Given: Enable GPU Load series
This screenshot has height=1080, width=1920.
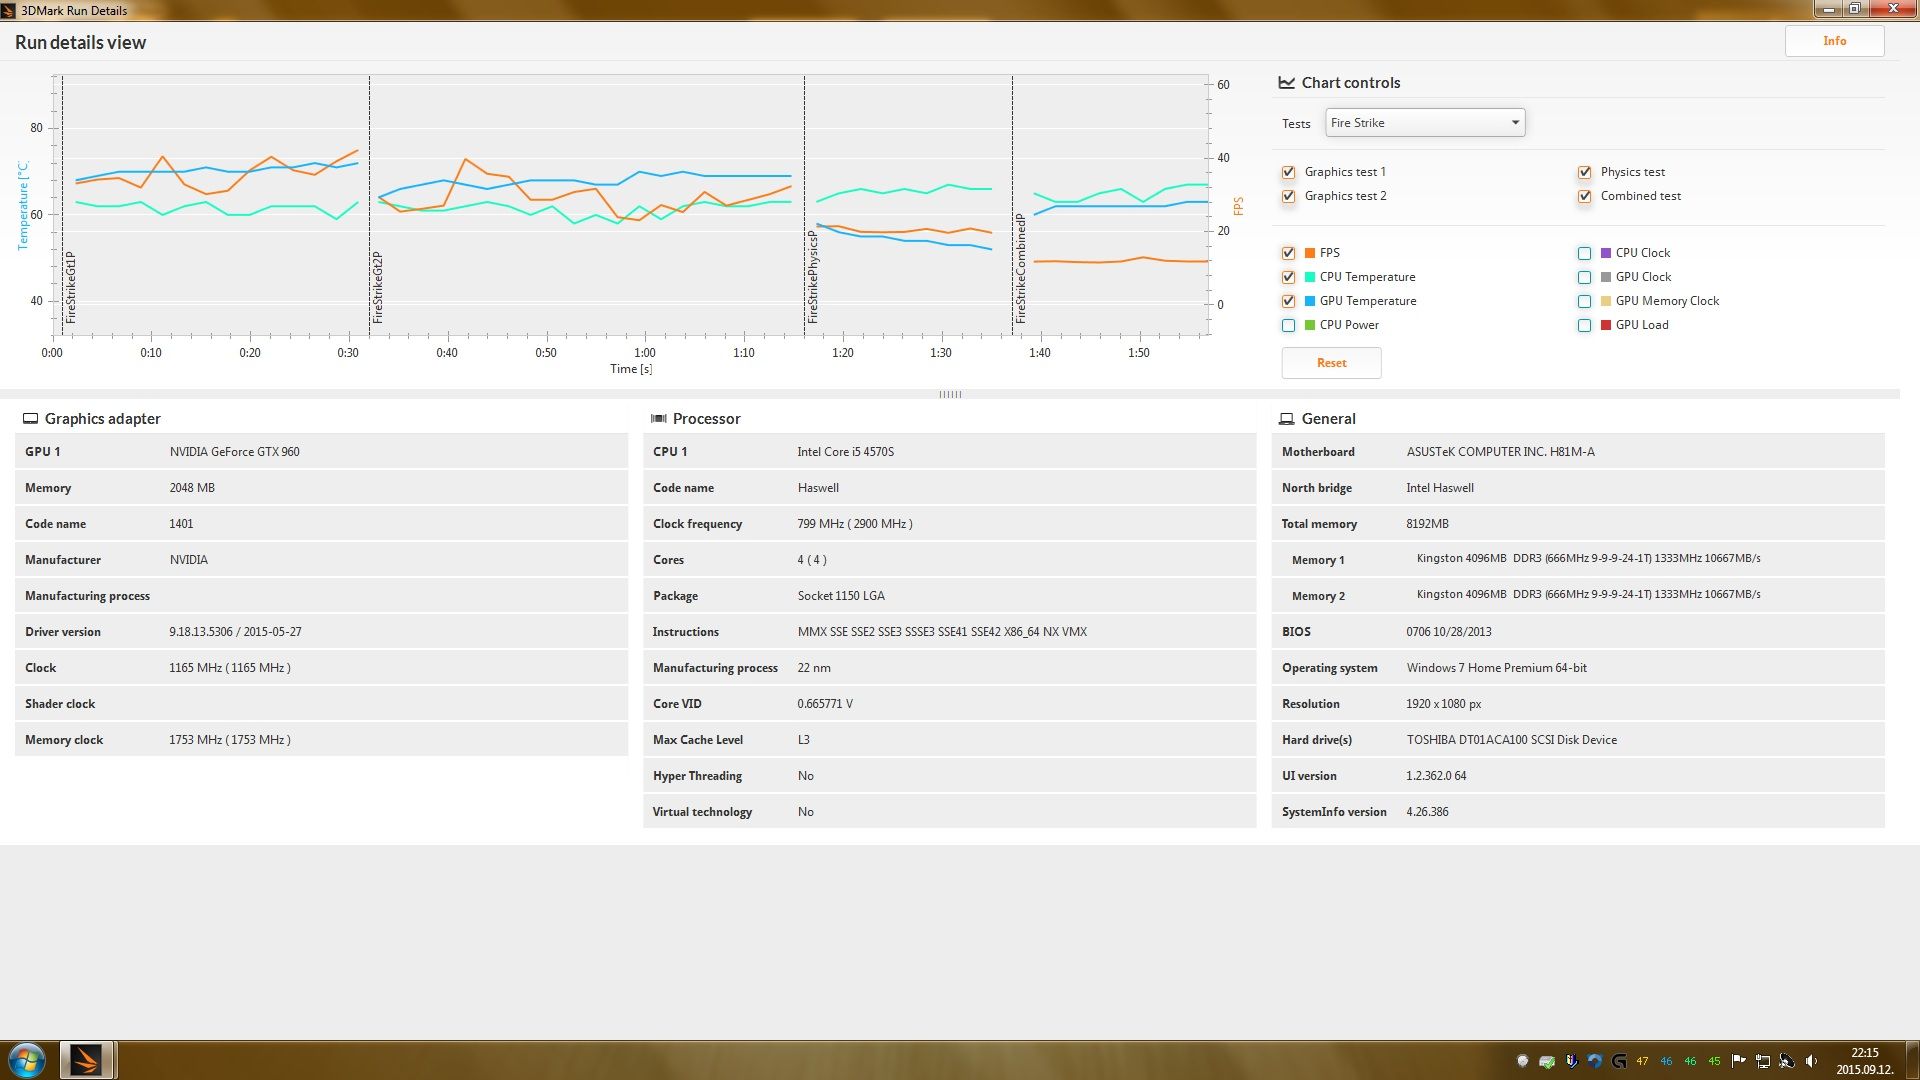Looking at the screenshot, I should [1584, 325].
